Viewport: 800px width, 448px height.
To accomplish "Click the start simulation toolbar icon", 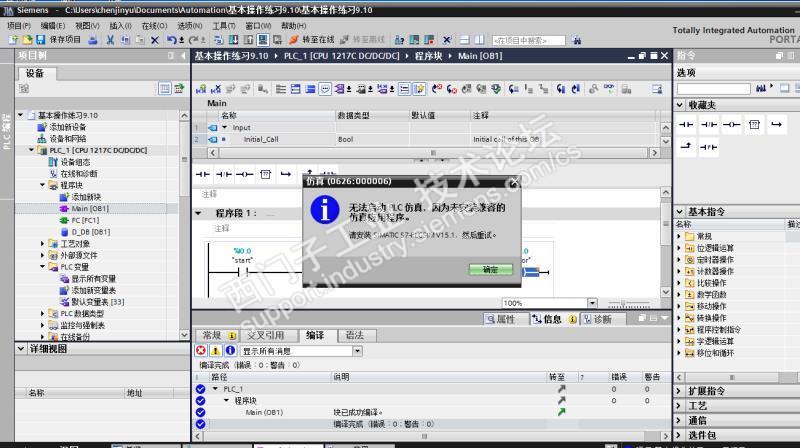I will [x=263, y=40].
